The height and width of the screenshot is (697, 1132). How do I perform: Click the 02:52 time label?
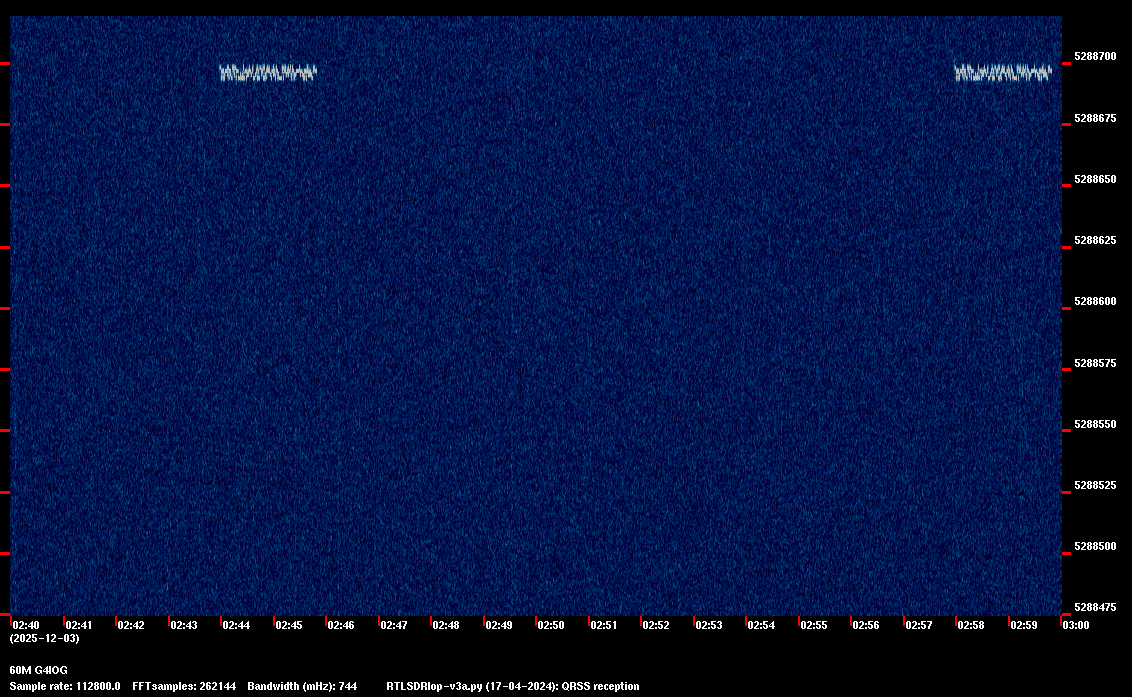pyautogui.click(x=656, y=625)
